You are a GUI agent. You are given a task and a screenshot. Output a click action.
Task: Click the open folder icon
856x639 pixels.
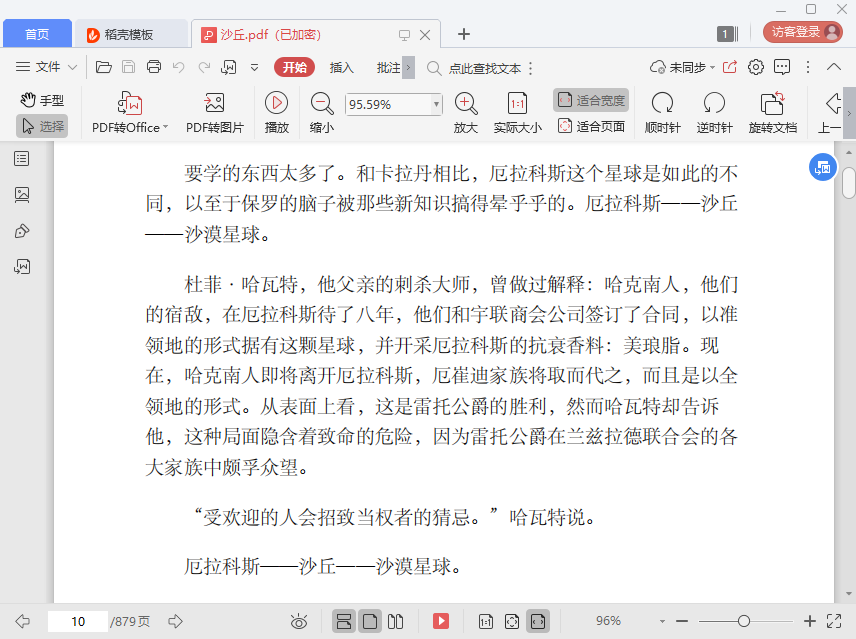tap(104, 67)
